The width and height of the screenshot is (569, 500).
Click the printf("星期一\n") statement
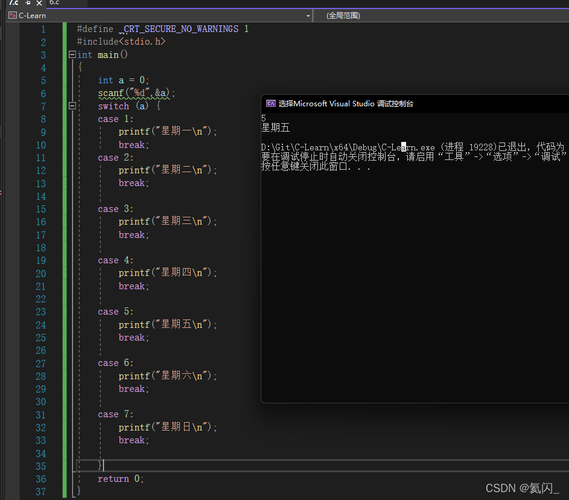point(168,131)
